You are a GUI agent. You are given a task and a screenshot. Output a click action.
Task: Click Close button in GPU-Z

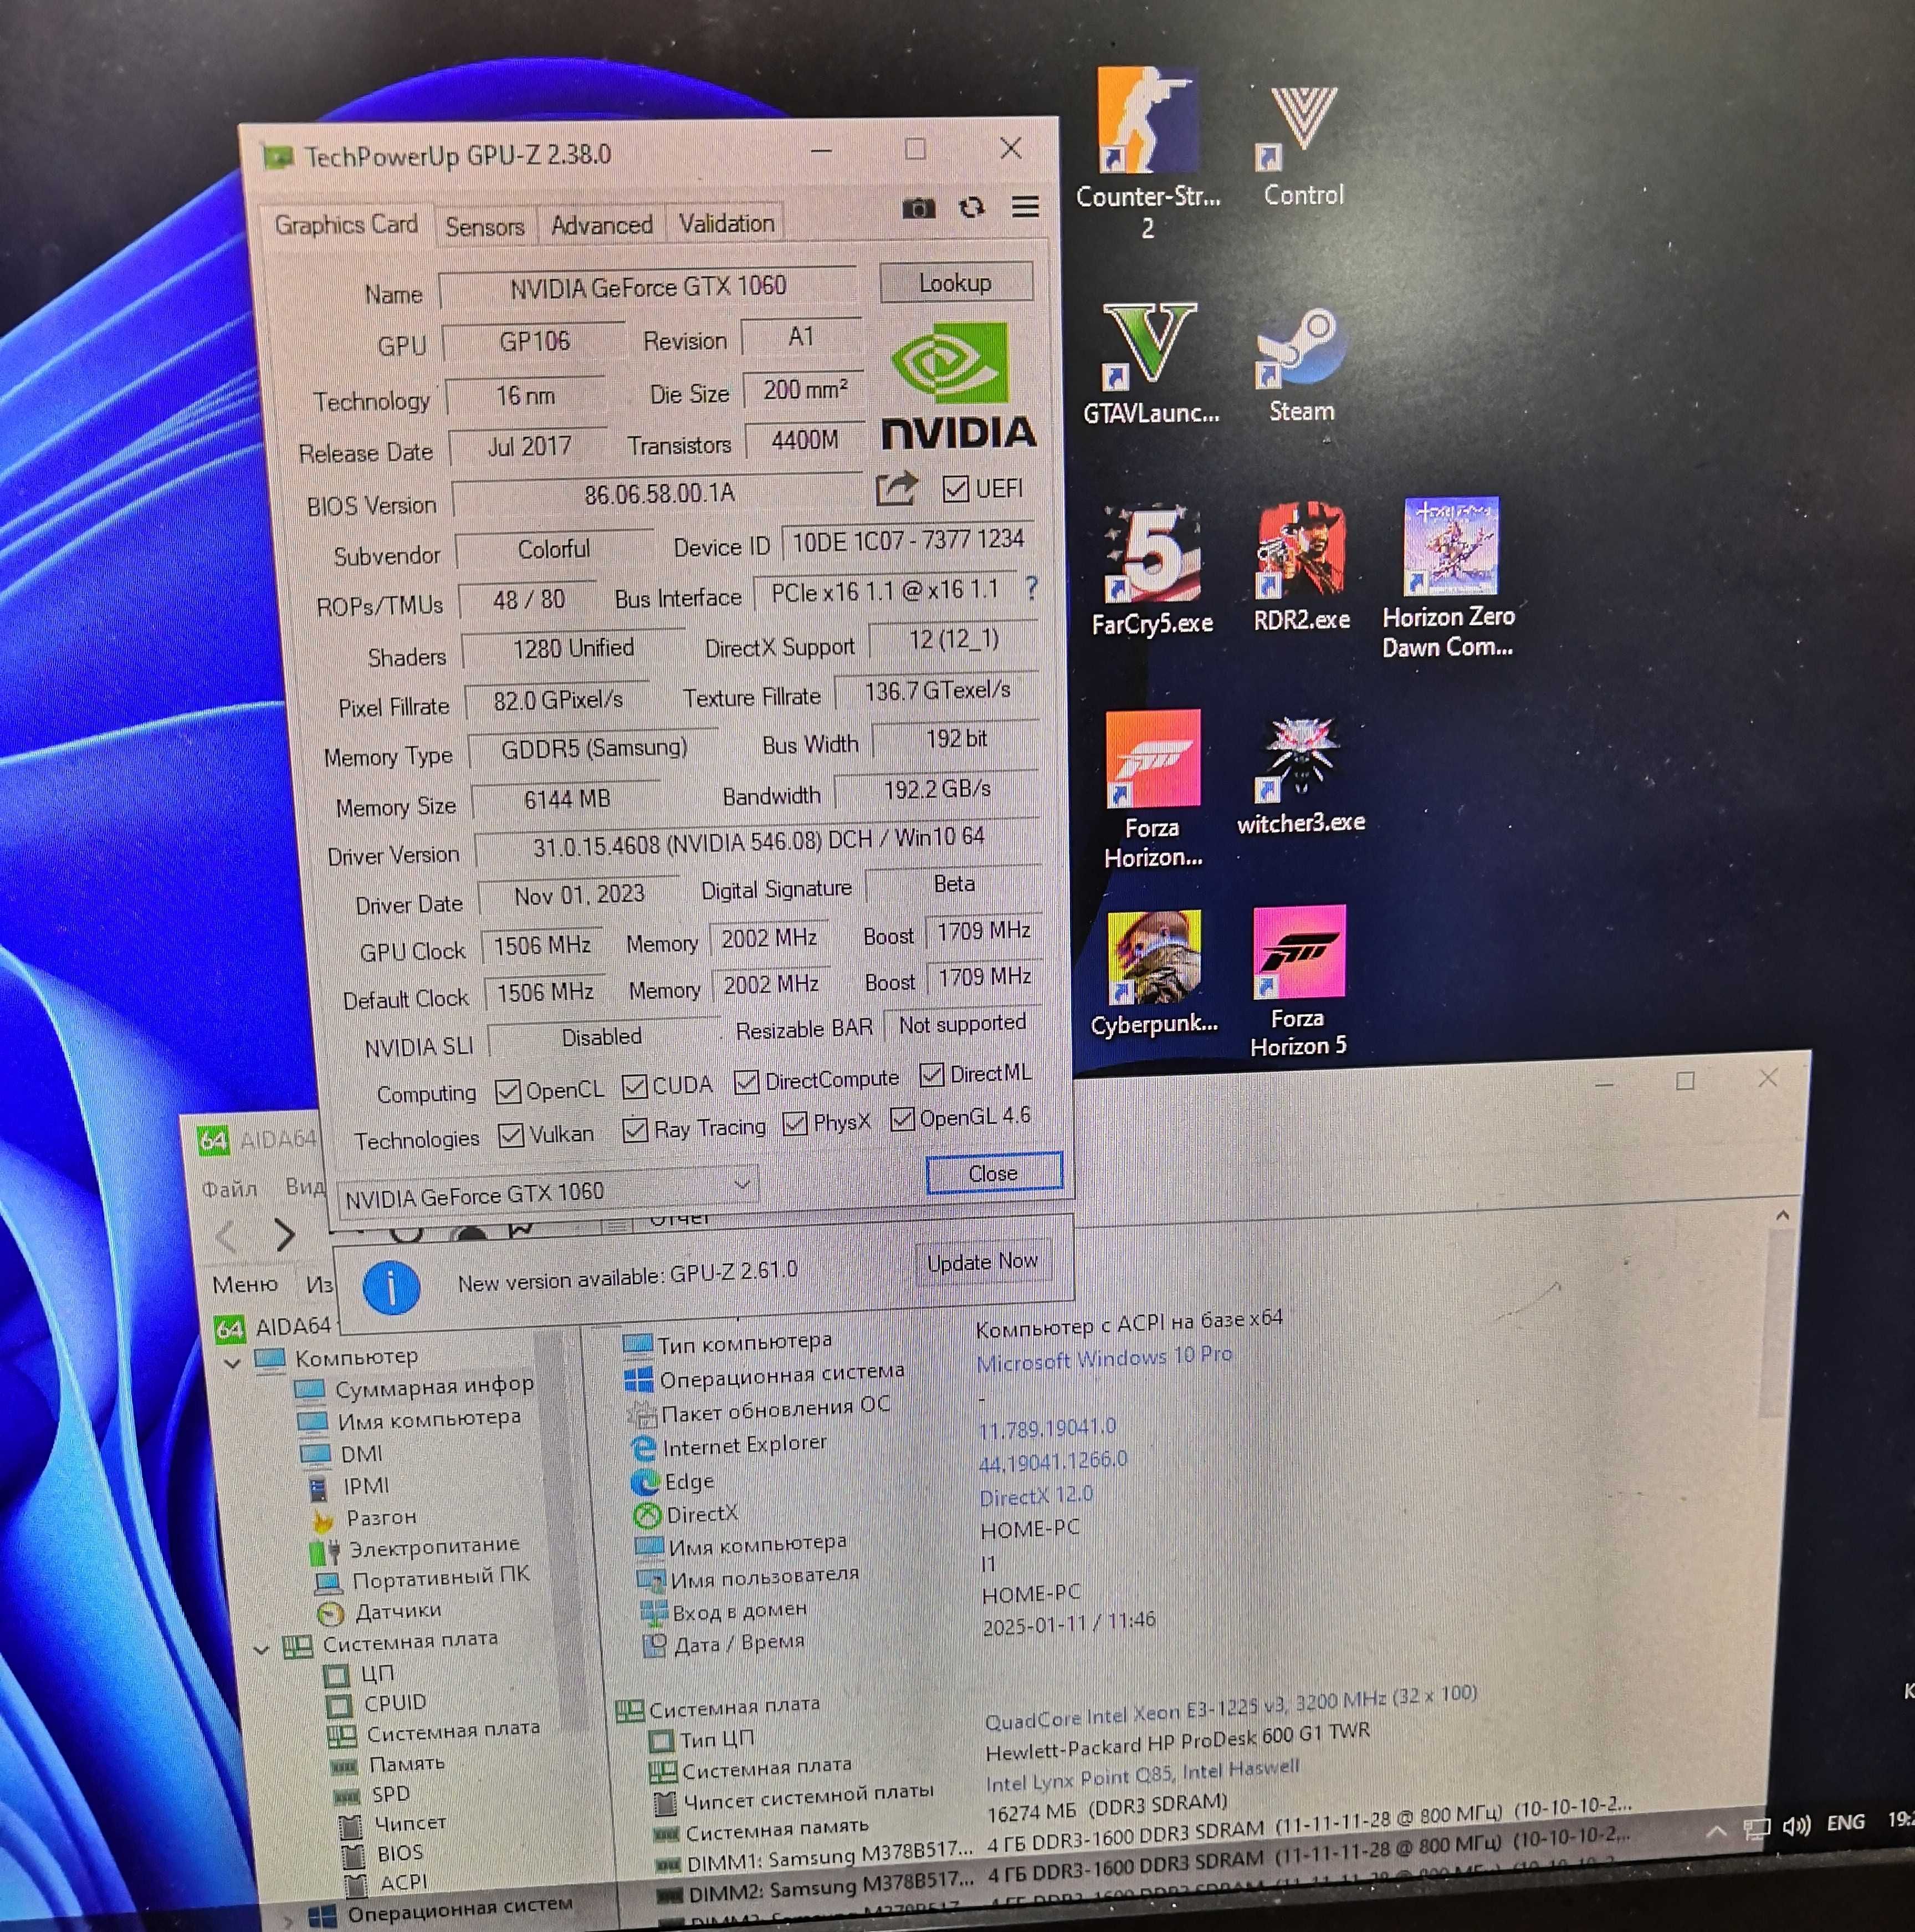pyautogui.click(x=993, y=1173)
